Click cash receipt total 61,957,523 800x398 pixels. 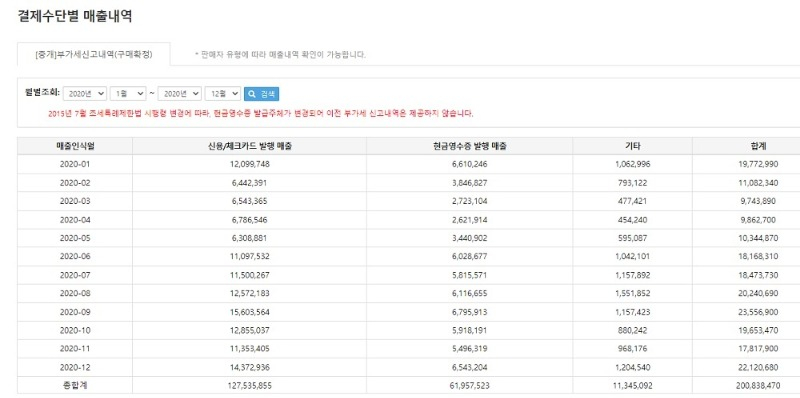[x=469, y=386]
